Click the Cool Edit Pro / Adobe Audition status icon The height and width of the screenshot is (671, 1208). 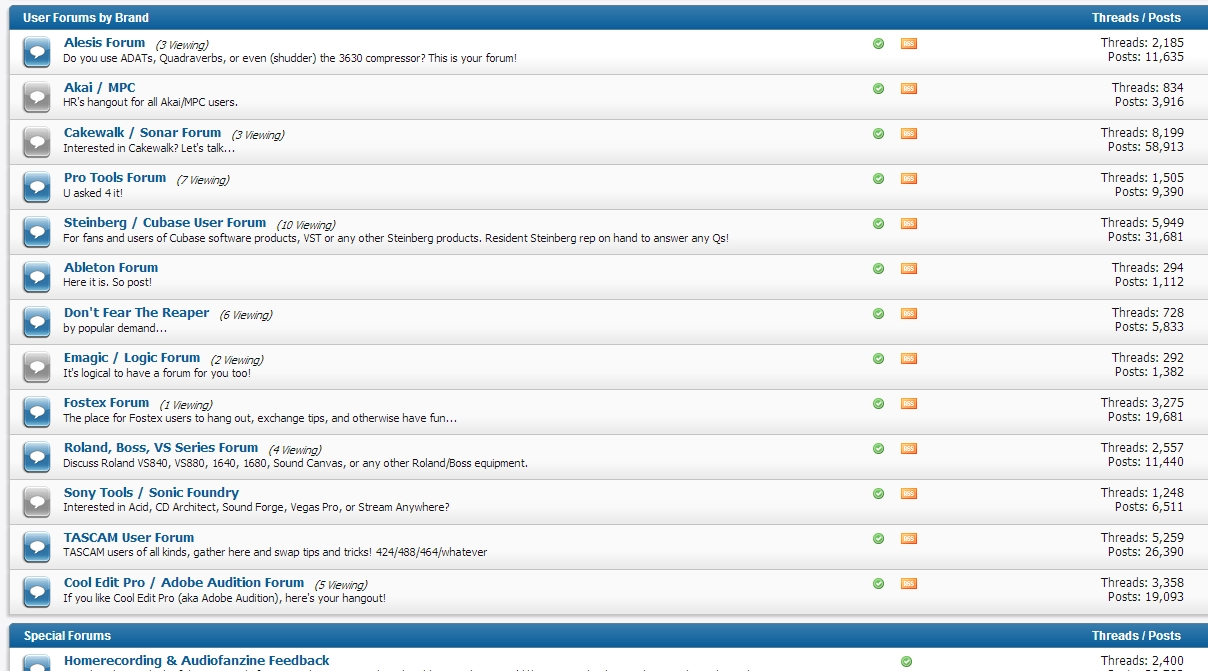click(x=37, y=592)
